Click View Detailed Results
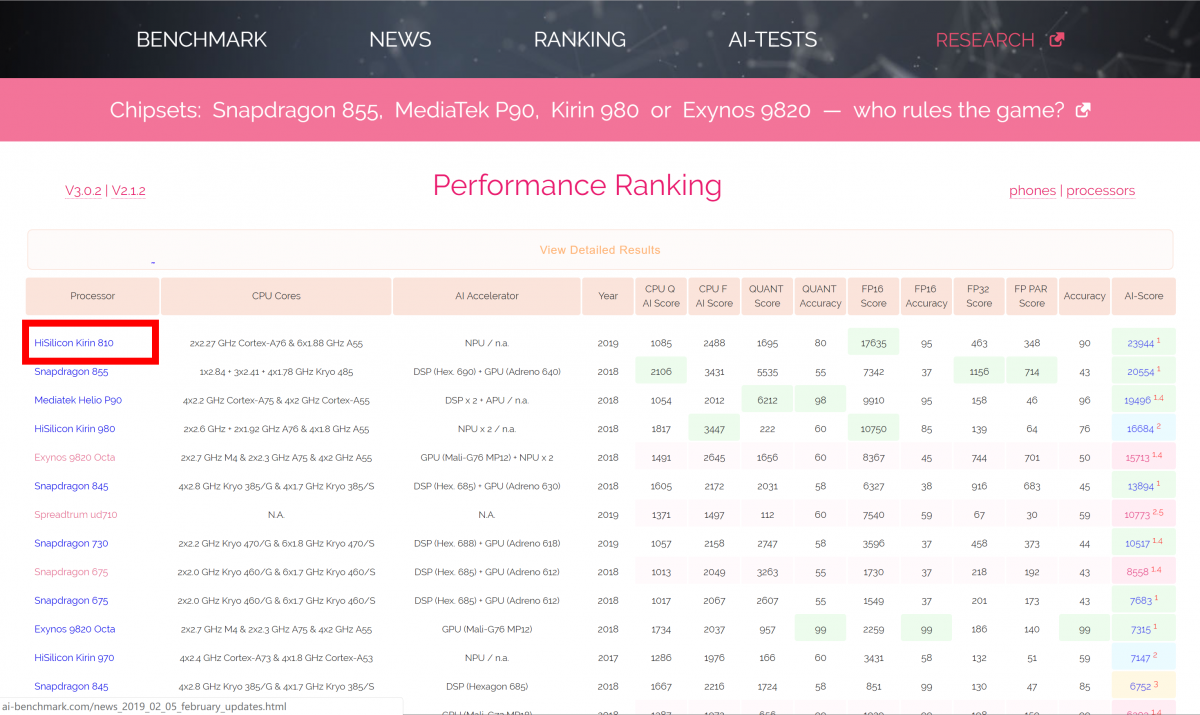Viewport: 1200px width, 715px height. tap(599, 250)
